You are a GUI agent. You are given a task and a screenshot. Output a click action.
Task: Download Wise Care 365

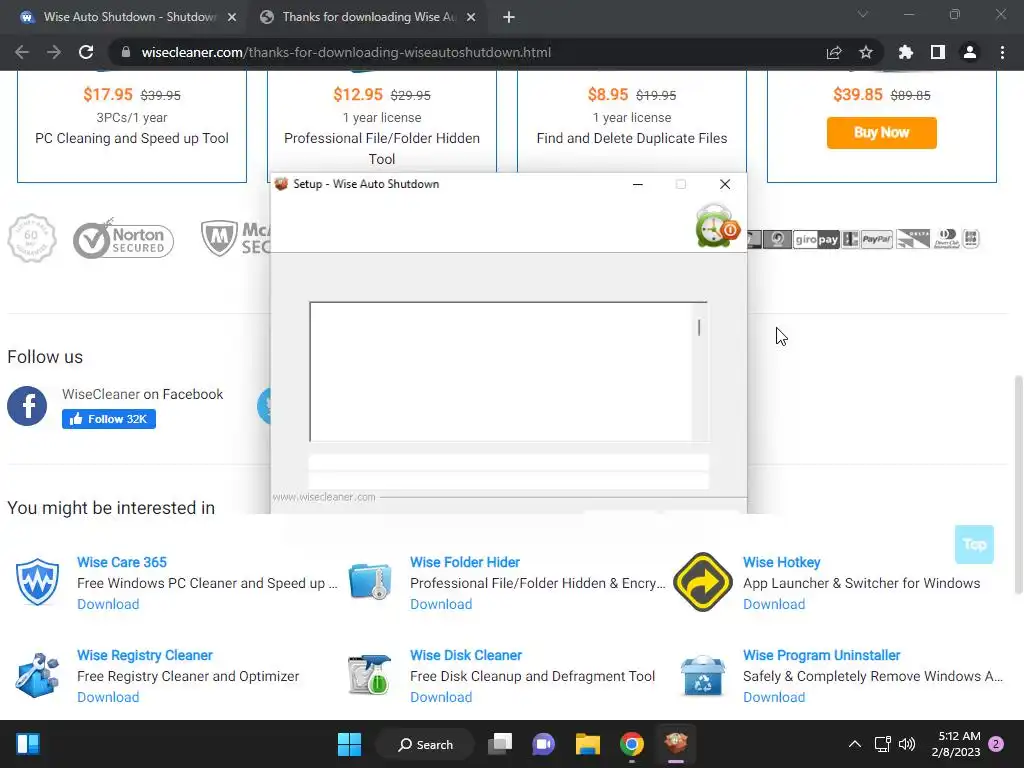tap(108, 604)
